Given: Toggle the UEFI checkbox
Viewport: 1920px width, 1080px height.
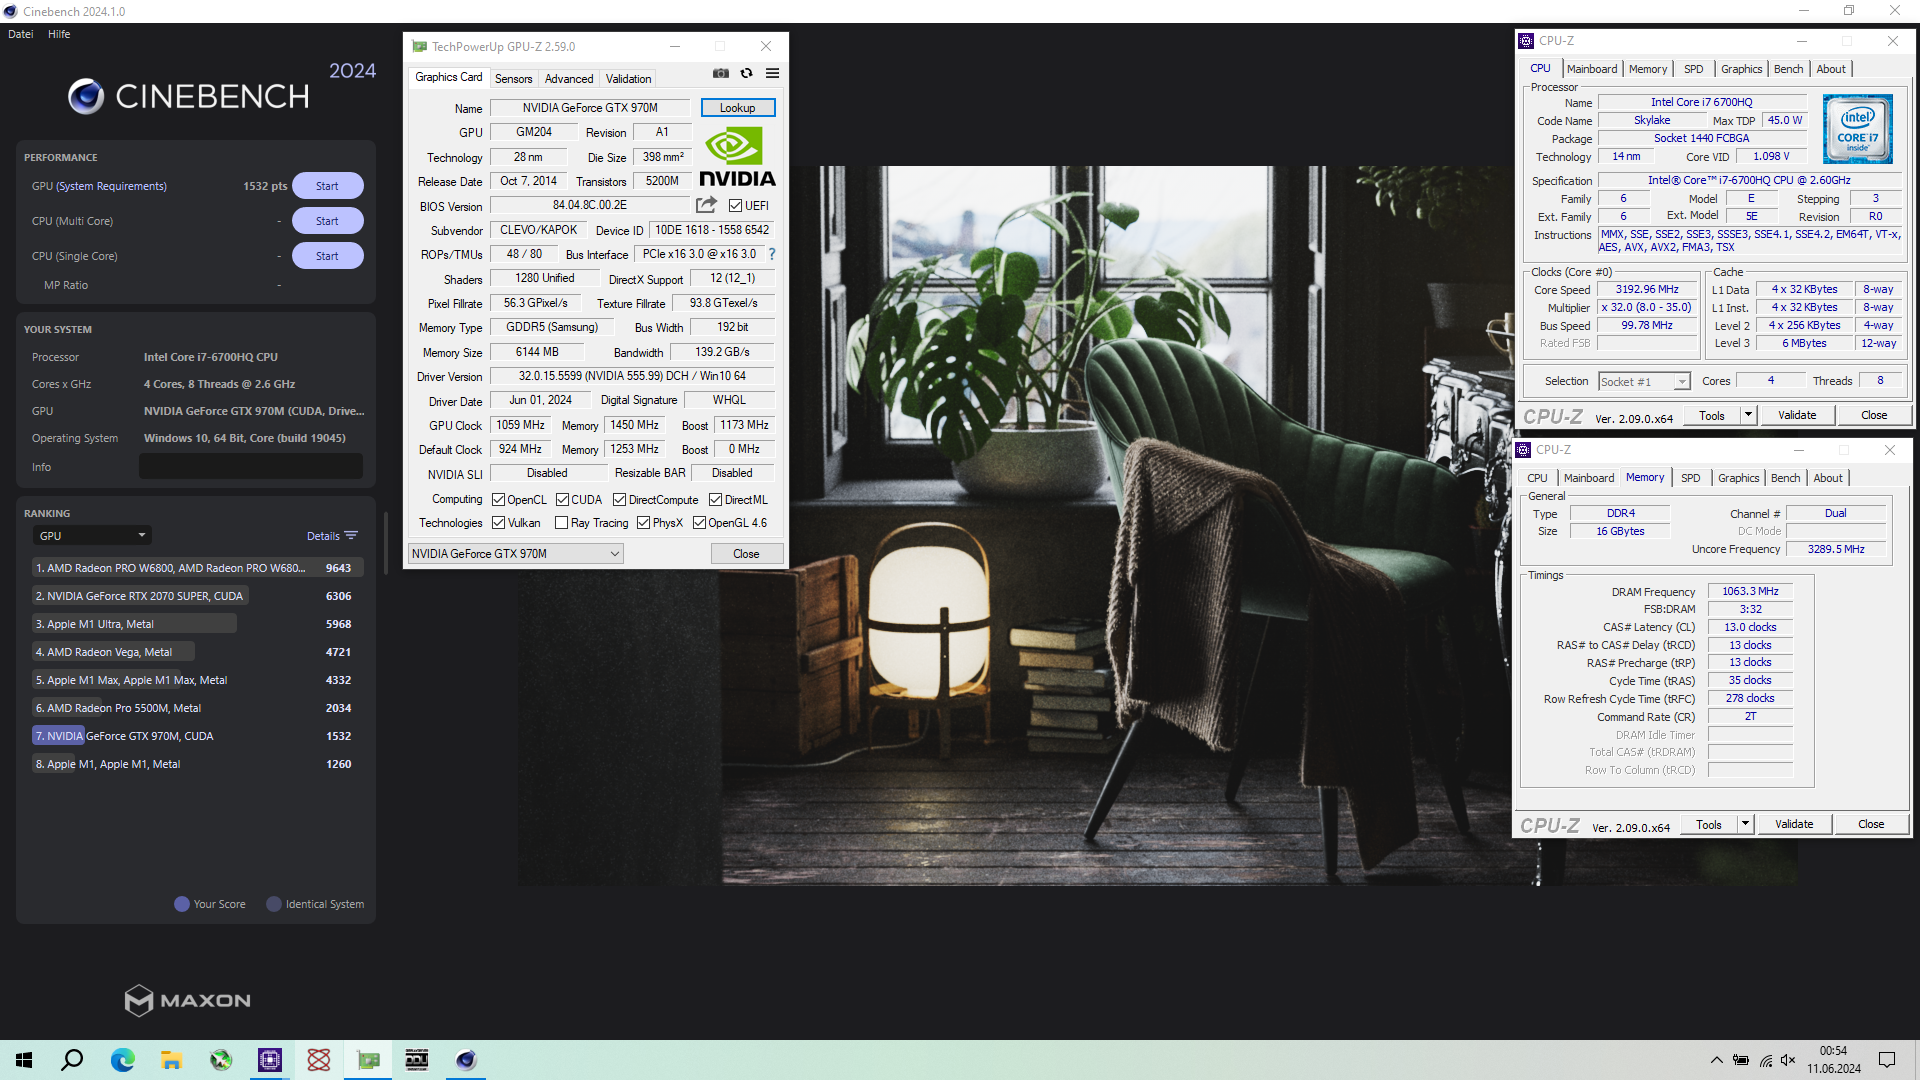Looking at the screenshot, I should pos(735,206).
